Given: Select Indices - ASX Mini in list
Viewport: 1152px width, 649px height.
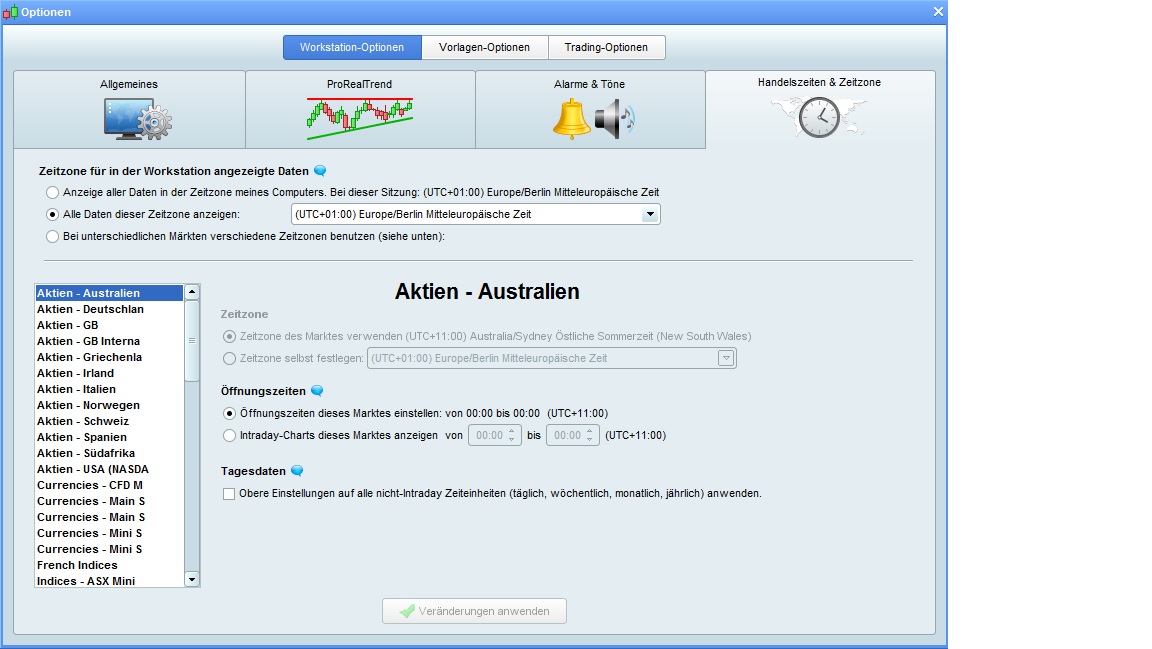Looking at the screenshot, I should (109, 581).
